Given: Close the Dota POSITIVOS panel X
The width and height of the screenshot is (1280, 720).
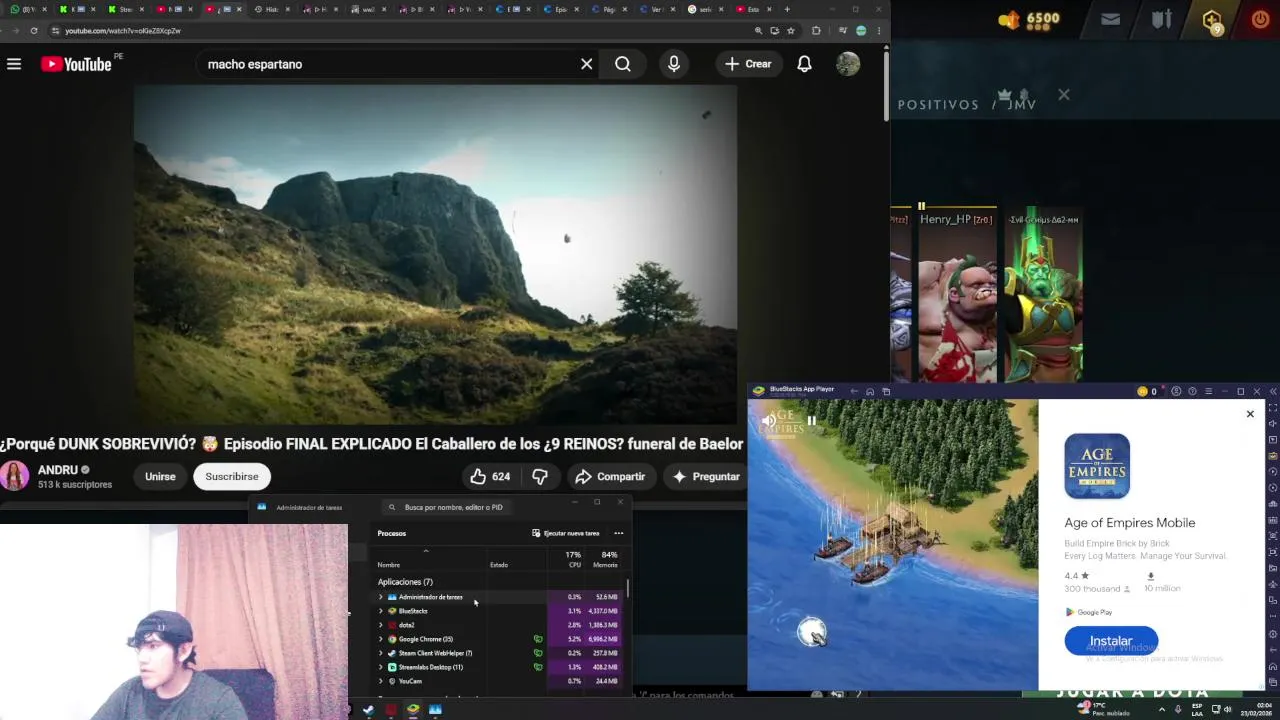Looking at the screenshot, I should (x=1064, y=95).
